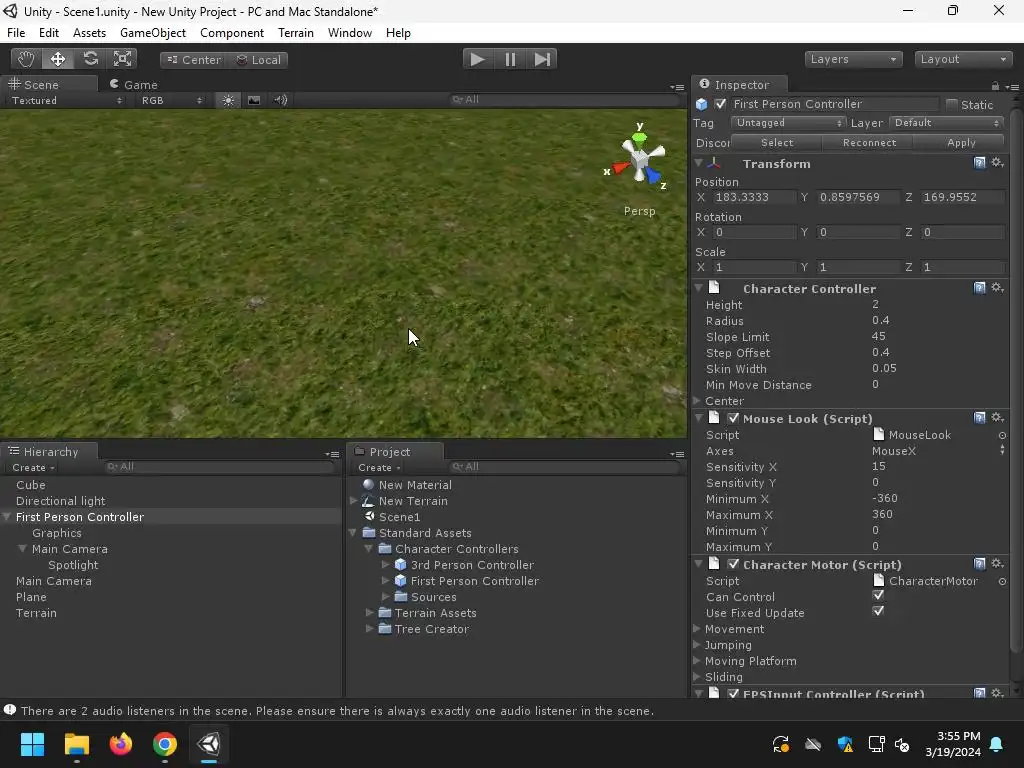Screen dimensions: 1024x768
Task: Open the Hierarchy Create menu button
Action: coord(33,468)
